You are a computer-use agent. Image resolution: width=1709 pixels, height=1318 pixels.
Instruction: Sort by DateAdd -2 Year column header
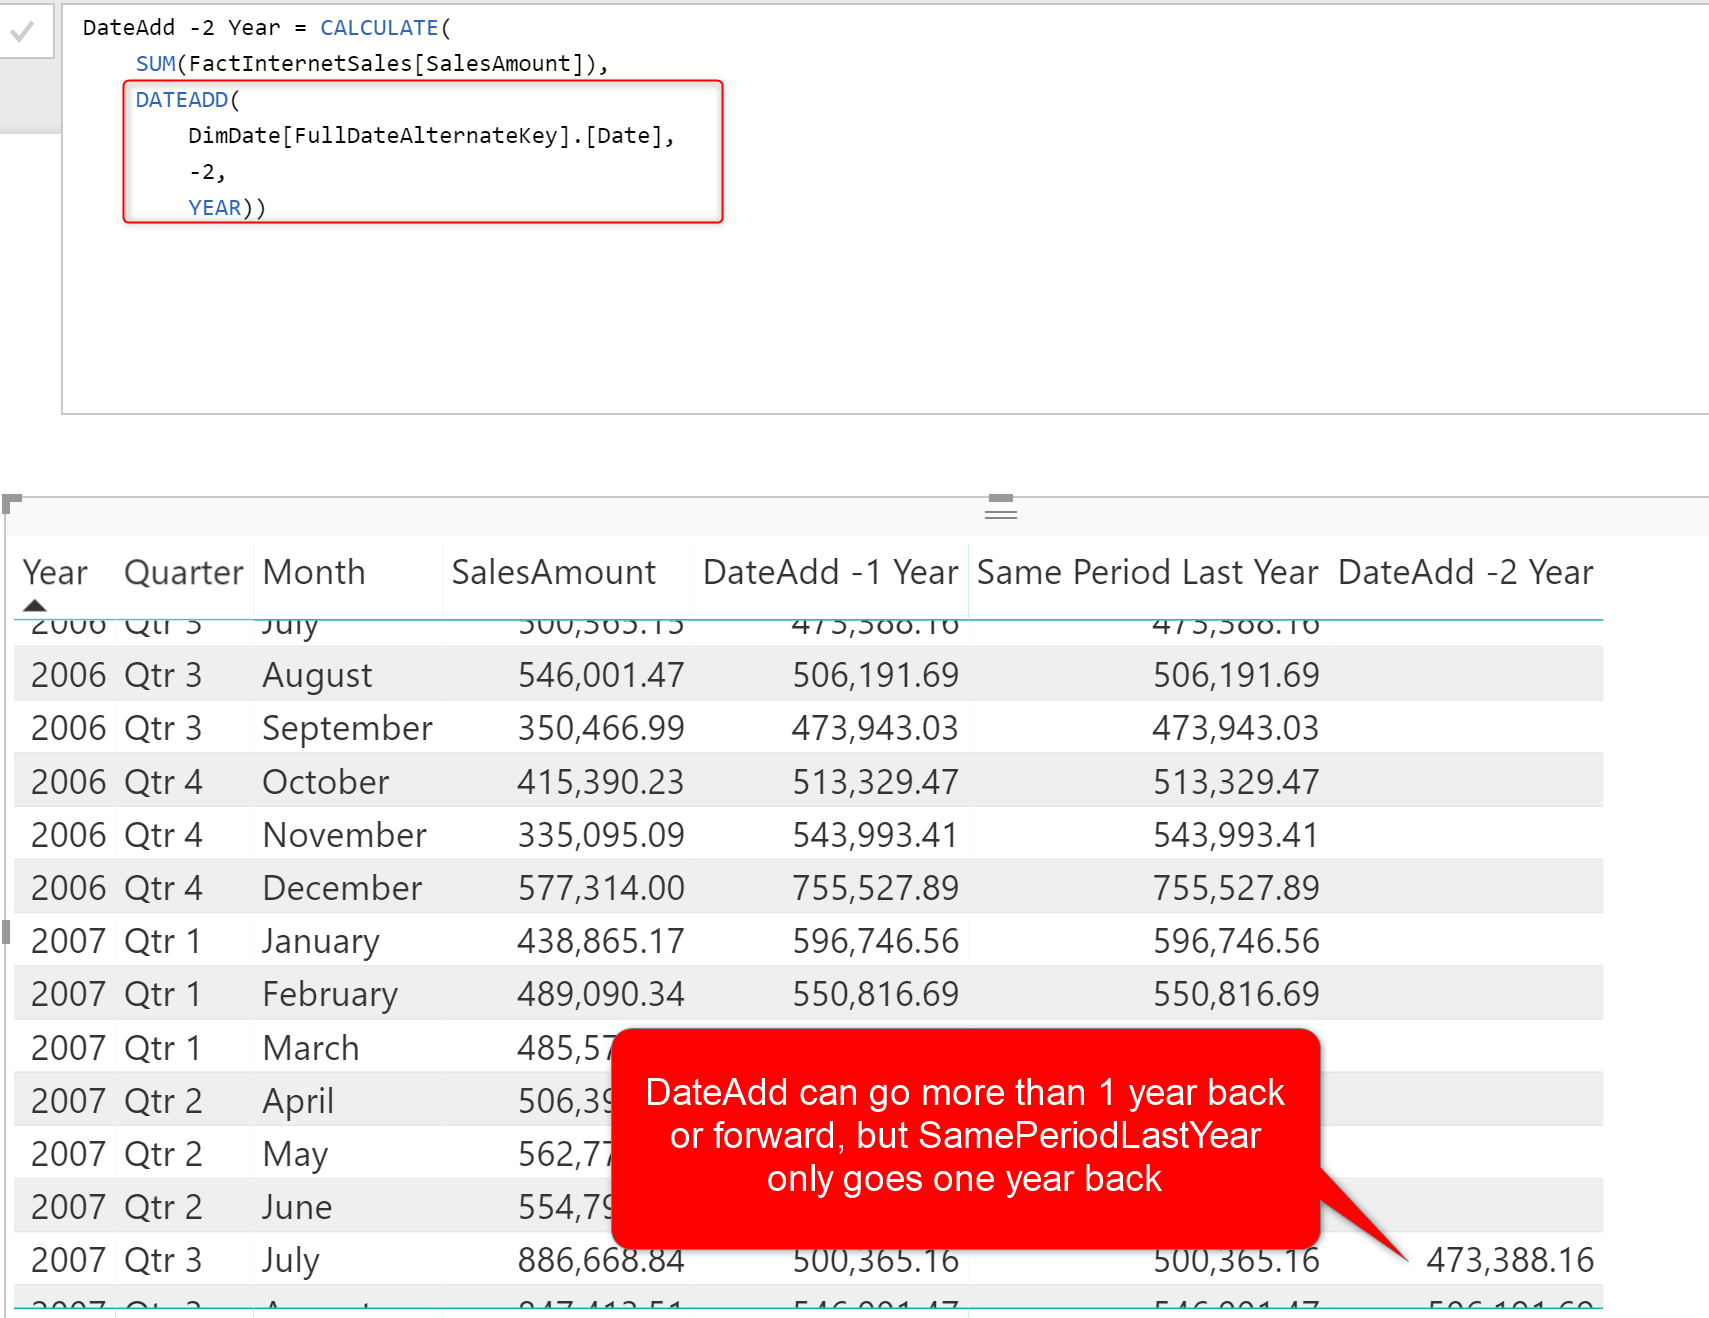(x=1466, y=573)
